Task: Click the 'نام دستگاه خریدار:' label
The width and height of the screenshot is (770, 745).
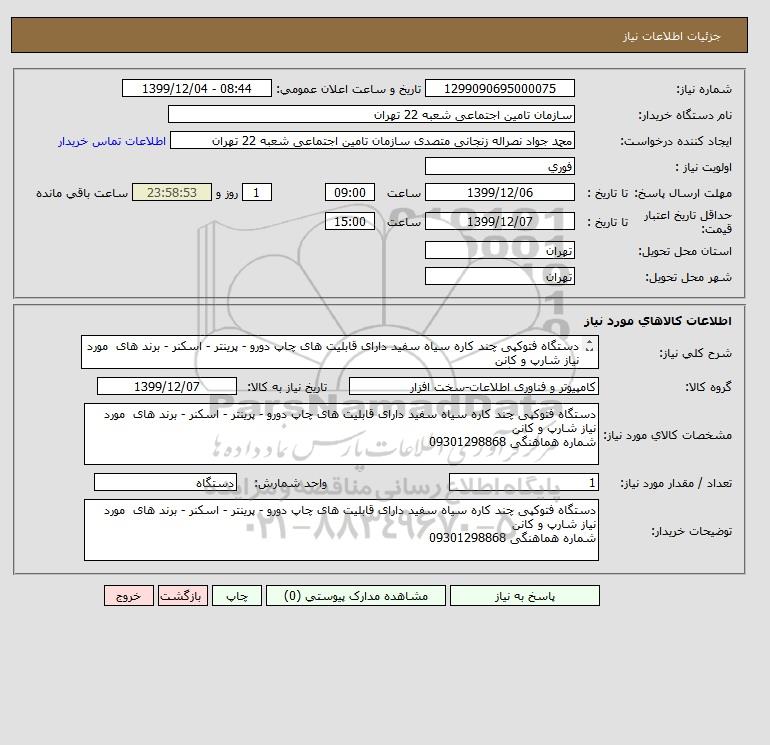Action: pos(685,115)
